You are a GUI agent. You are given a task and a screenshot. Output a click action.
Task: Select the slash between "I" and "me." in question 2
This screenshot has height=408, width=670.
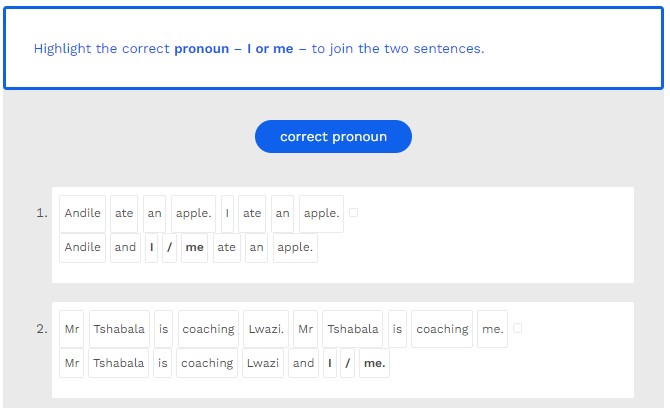click(347, 364)
